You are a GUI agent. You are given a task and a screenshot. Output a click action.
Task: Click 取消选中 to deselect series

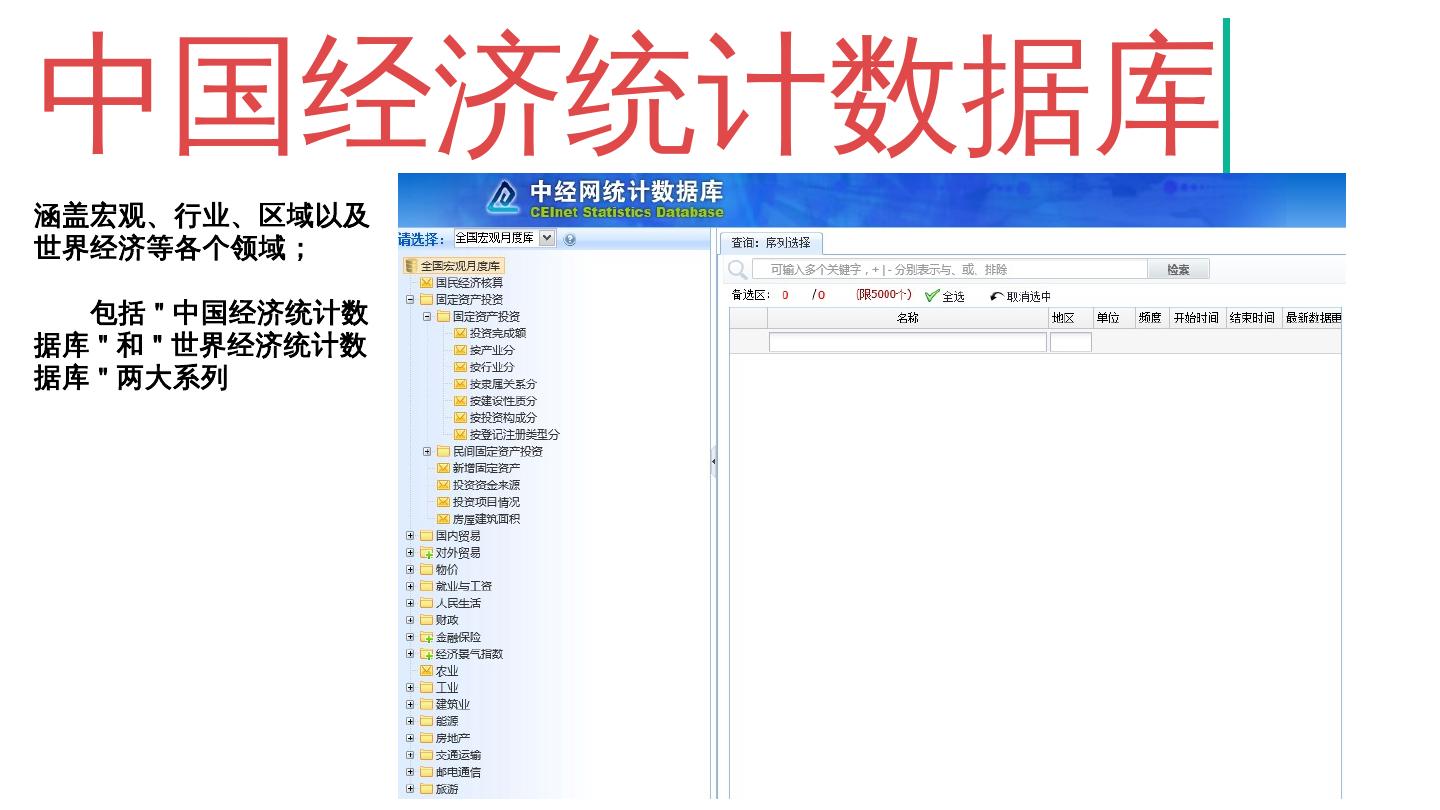pyautogui.click(x=1021, y=296)
